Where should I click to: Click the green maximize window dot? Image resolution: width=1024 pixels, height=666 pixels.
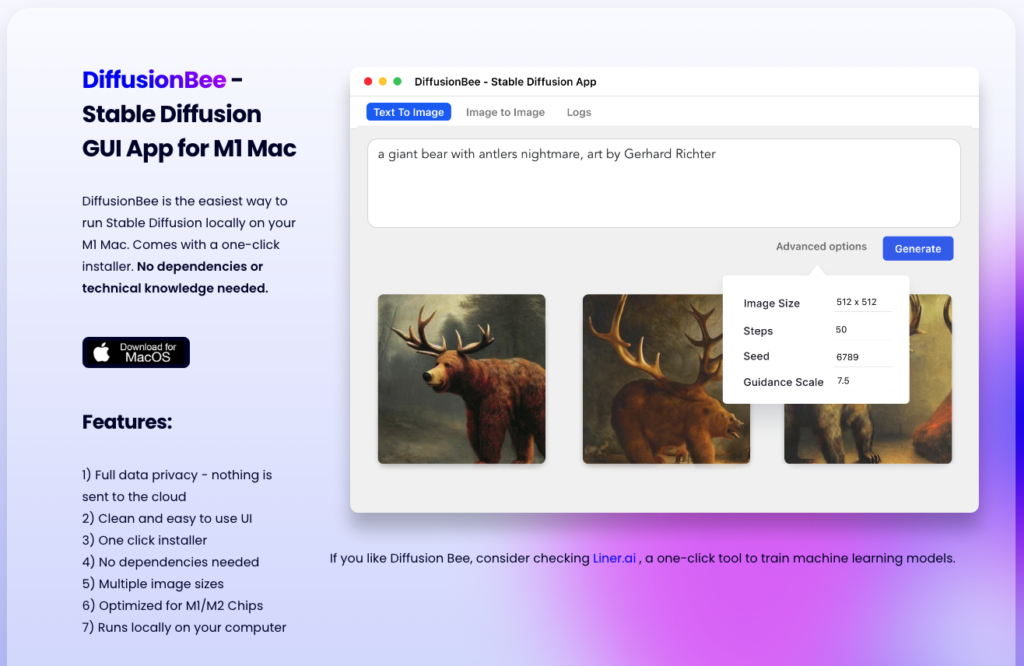[x=397, y=81]
